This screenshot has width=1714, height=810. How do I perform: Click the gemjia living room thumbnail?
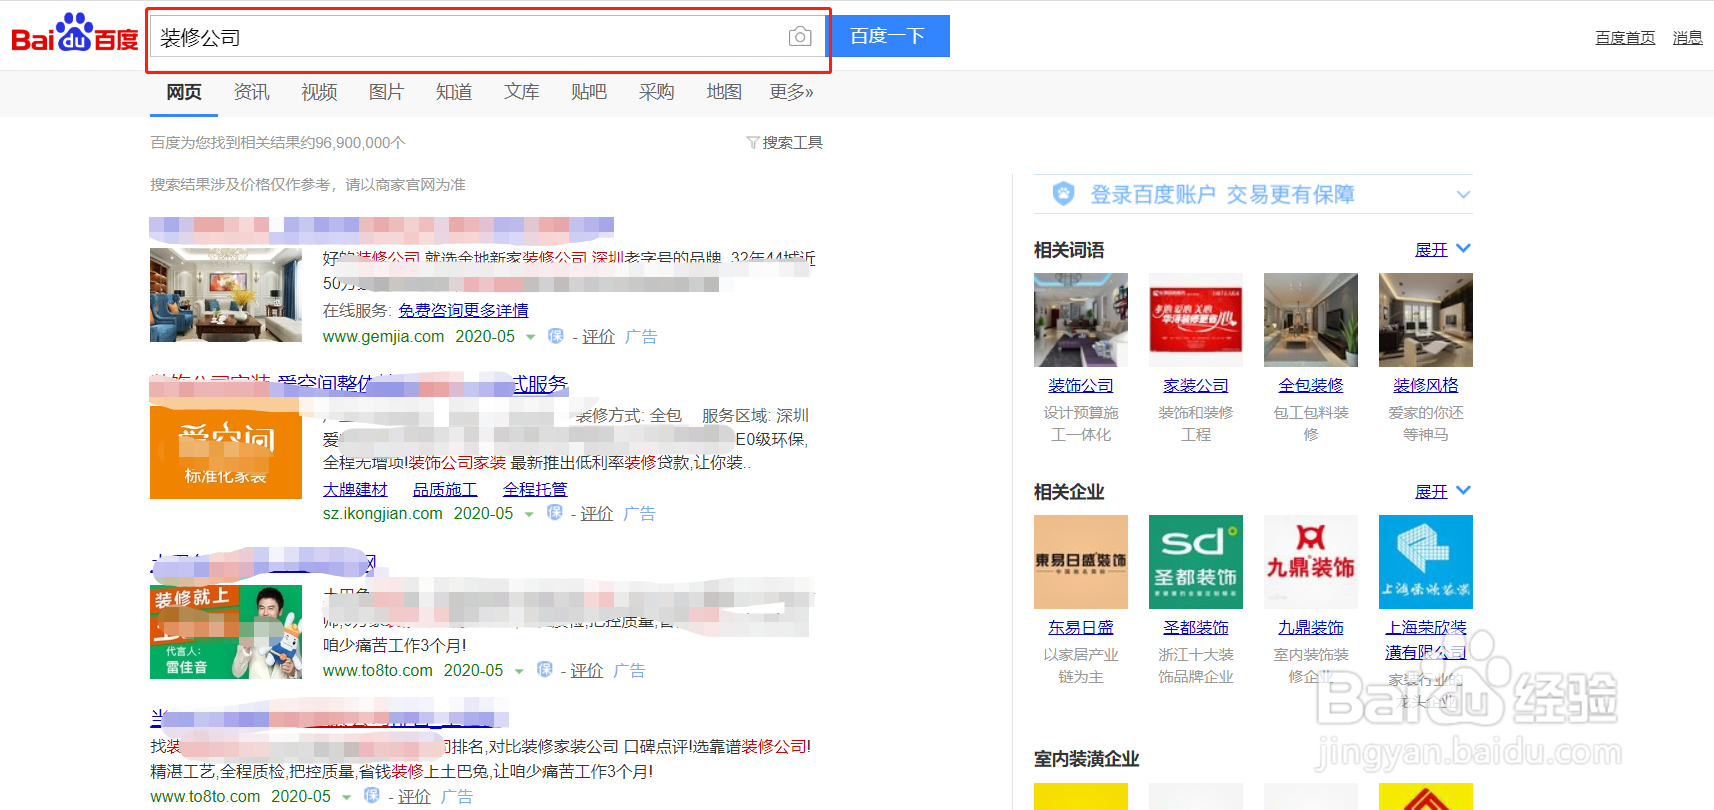(x=226, y=295)
